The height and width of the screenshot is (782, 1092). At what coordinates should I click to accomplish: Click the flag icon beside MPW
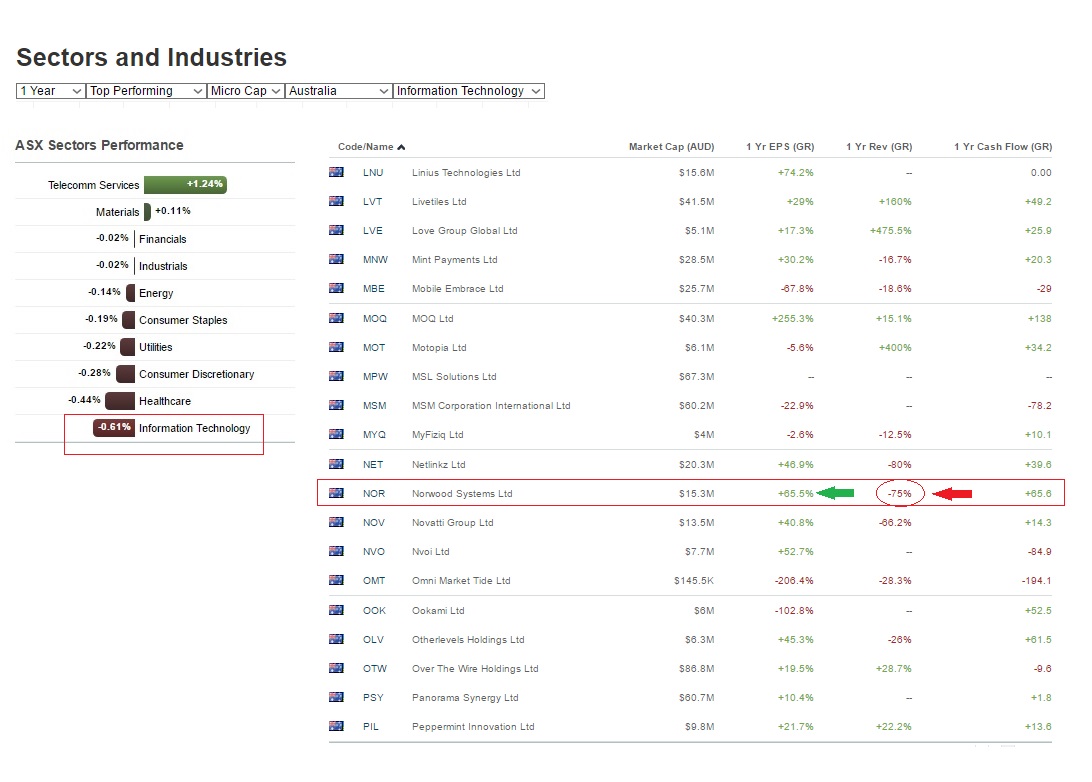coord(336,376)
